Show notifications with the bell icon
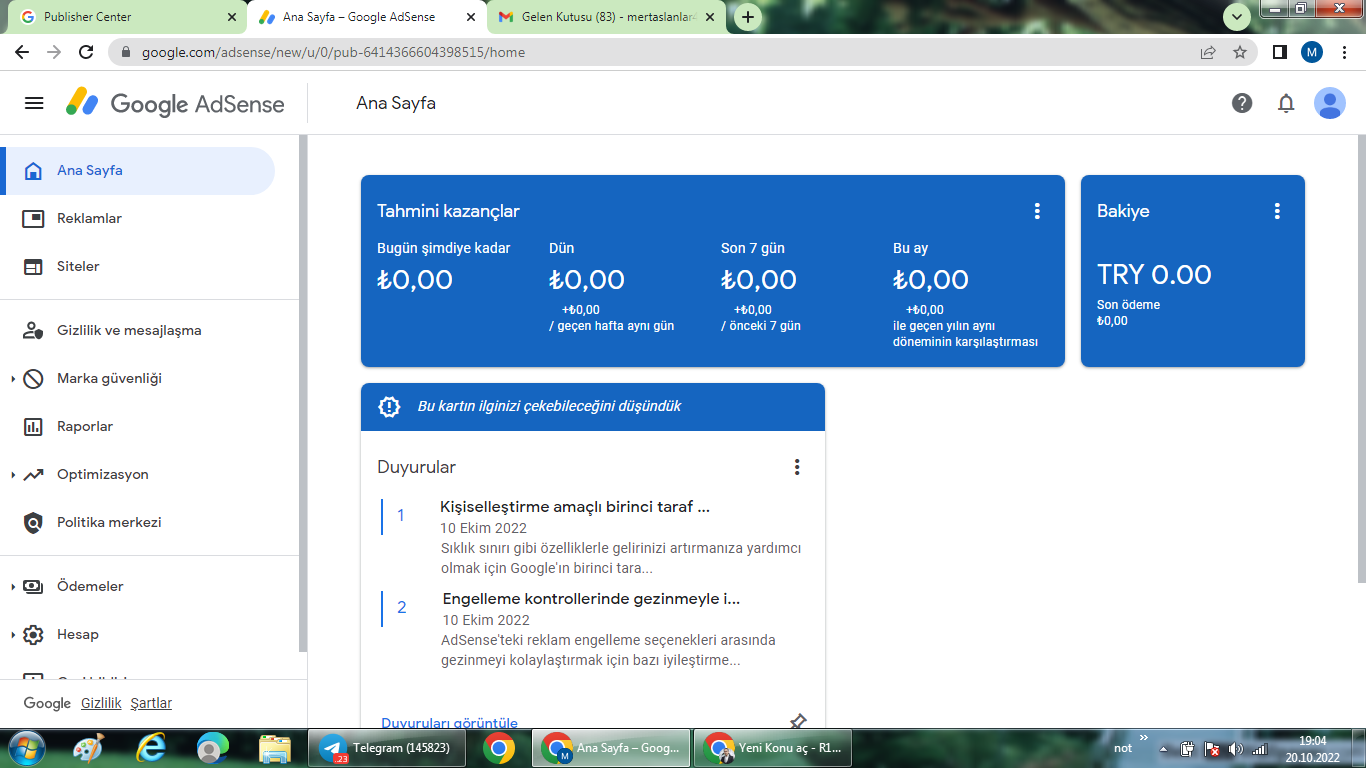 pyautogui.click(x=1286, y=103)
